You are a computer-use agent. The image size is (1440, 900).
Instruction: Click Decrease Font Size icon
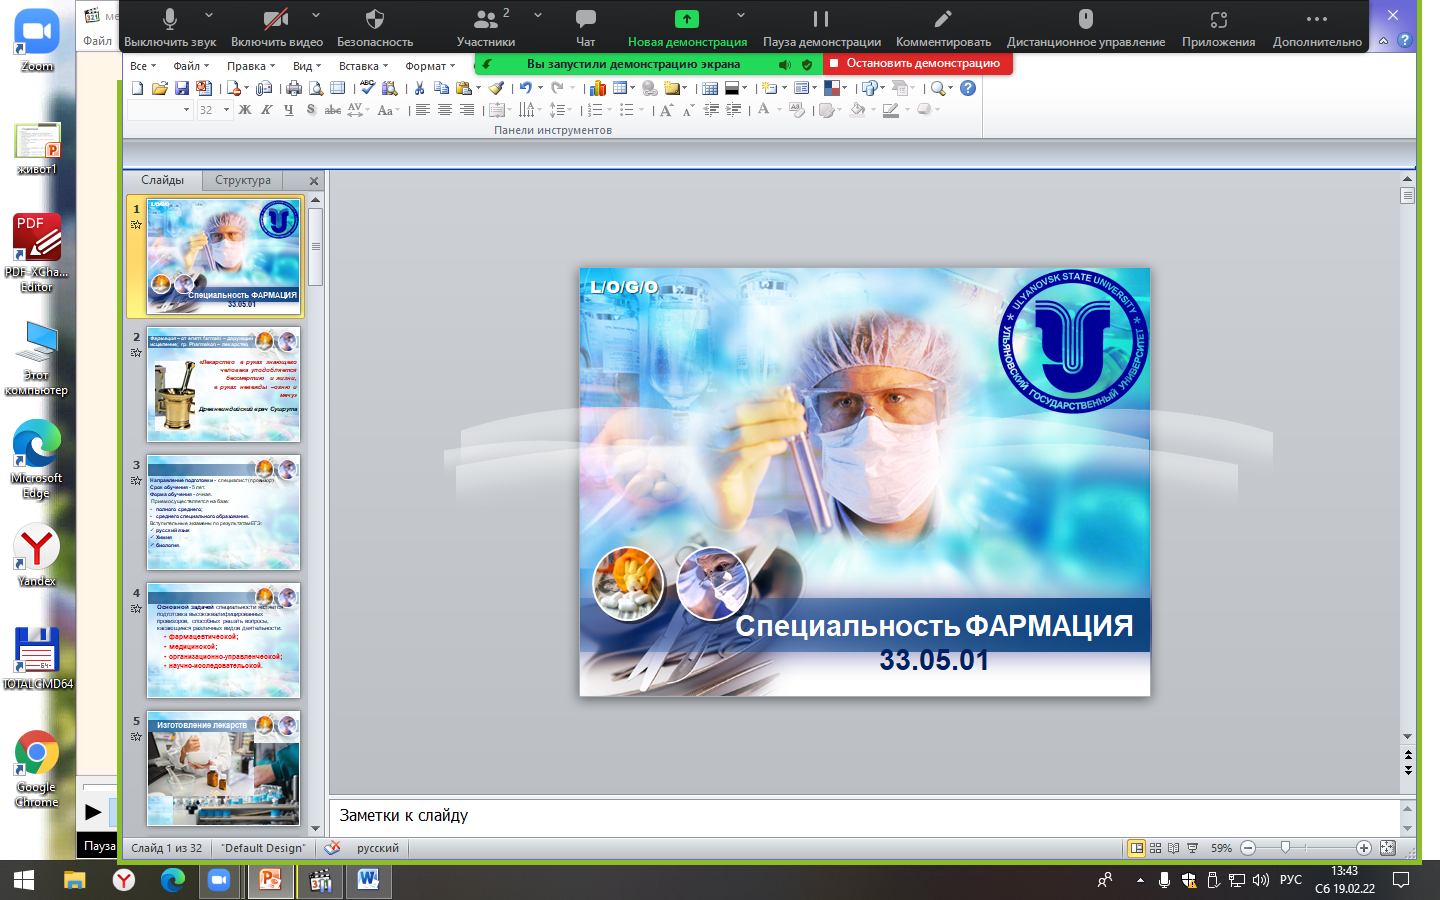[x=688, y=110]
